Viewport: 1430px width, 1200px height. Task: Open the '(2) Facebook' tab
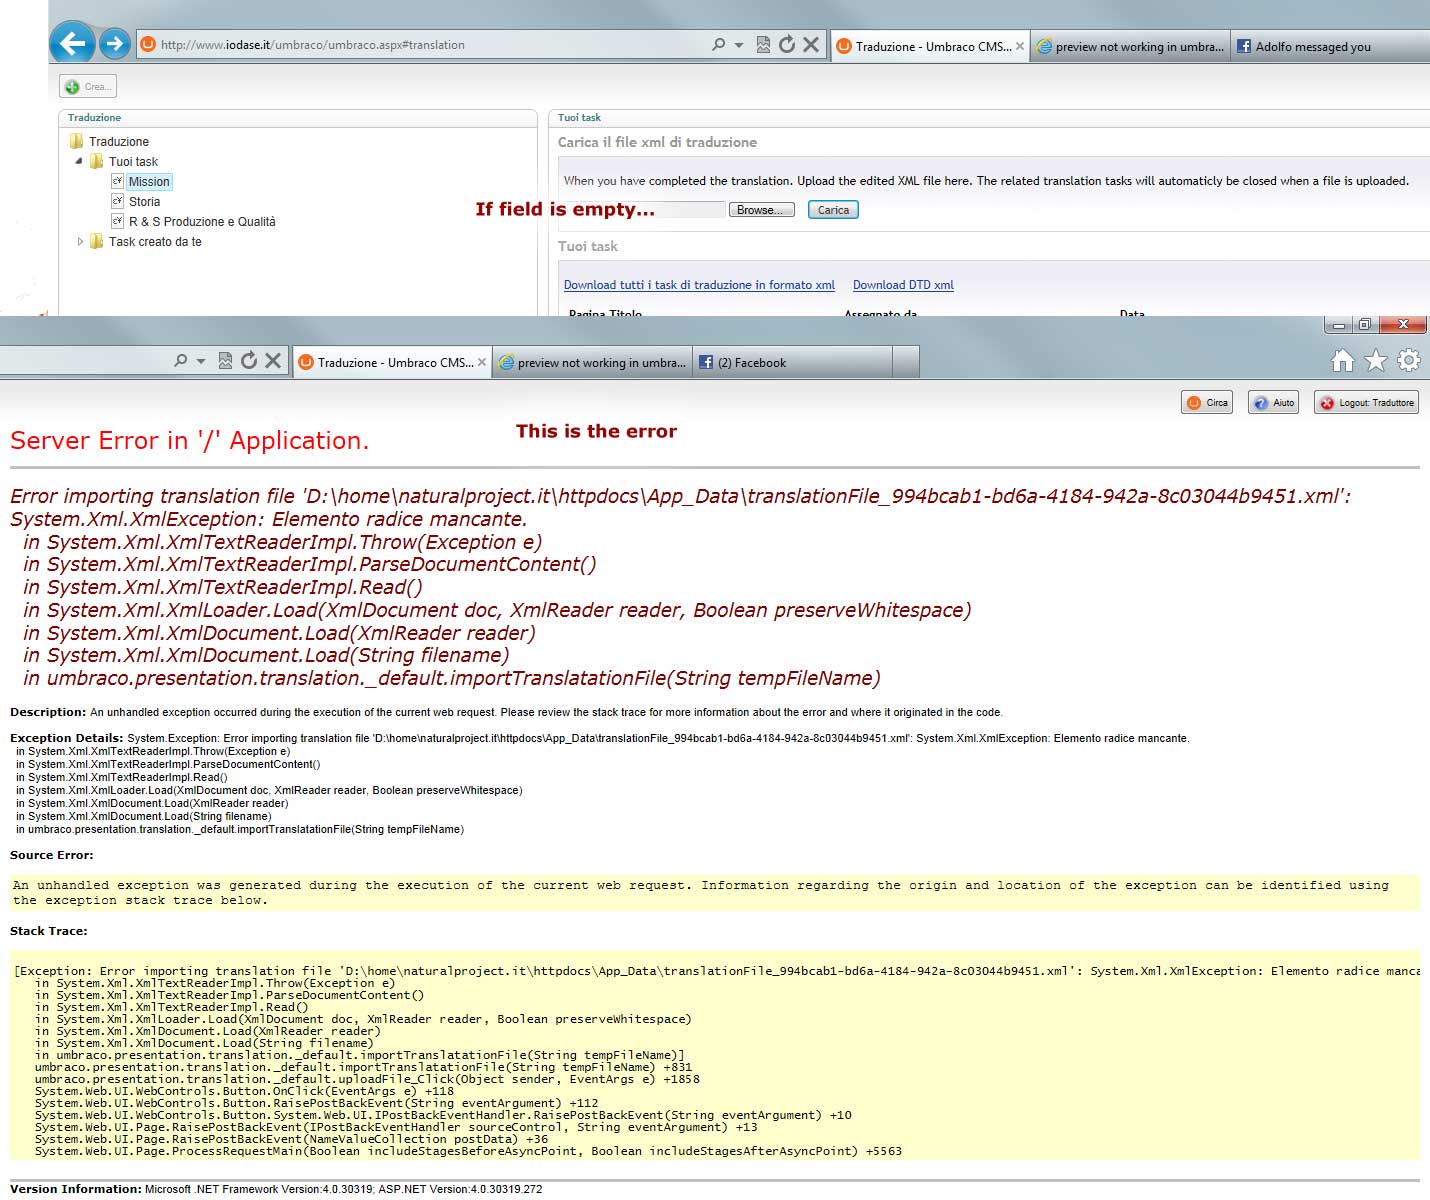click(x=790, y=363)
